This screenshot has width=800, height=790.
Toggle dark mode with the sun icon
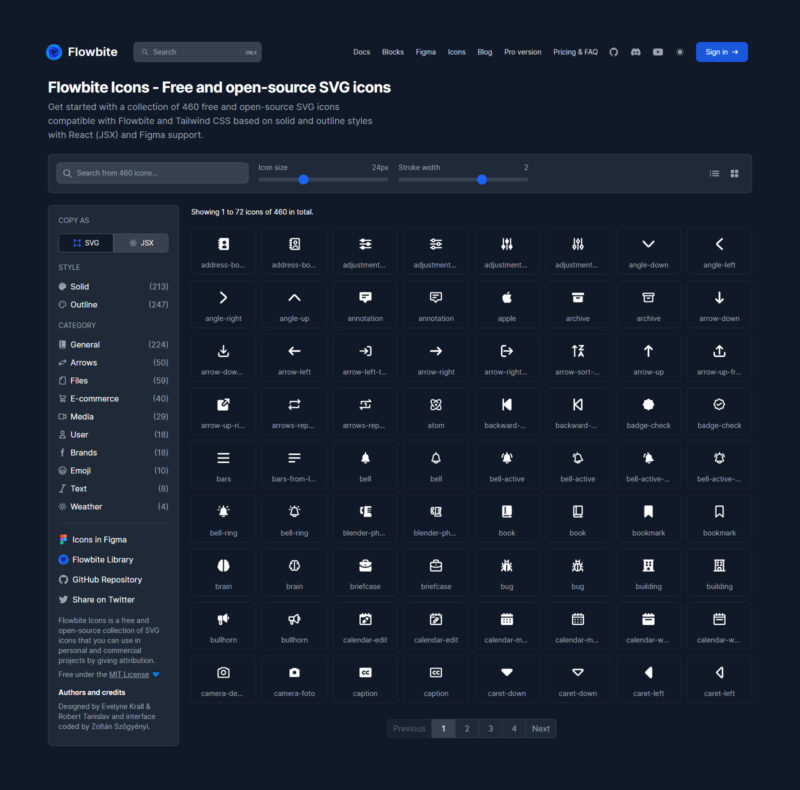(678, 52)
